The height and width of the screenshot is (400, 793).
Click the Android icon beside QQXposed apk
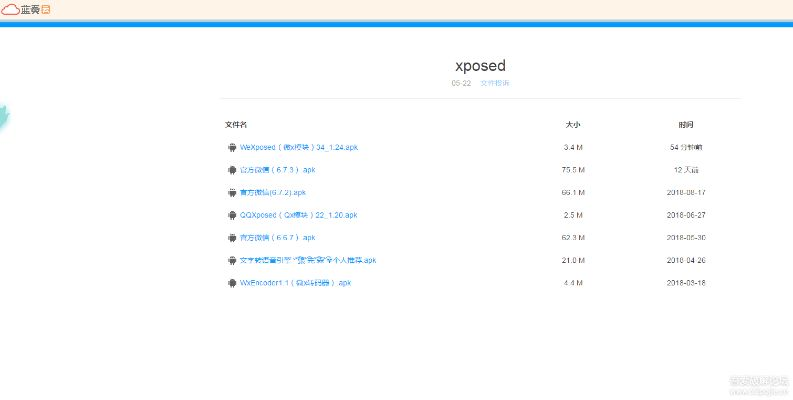pyautogui.click(x=232, y=215)
